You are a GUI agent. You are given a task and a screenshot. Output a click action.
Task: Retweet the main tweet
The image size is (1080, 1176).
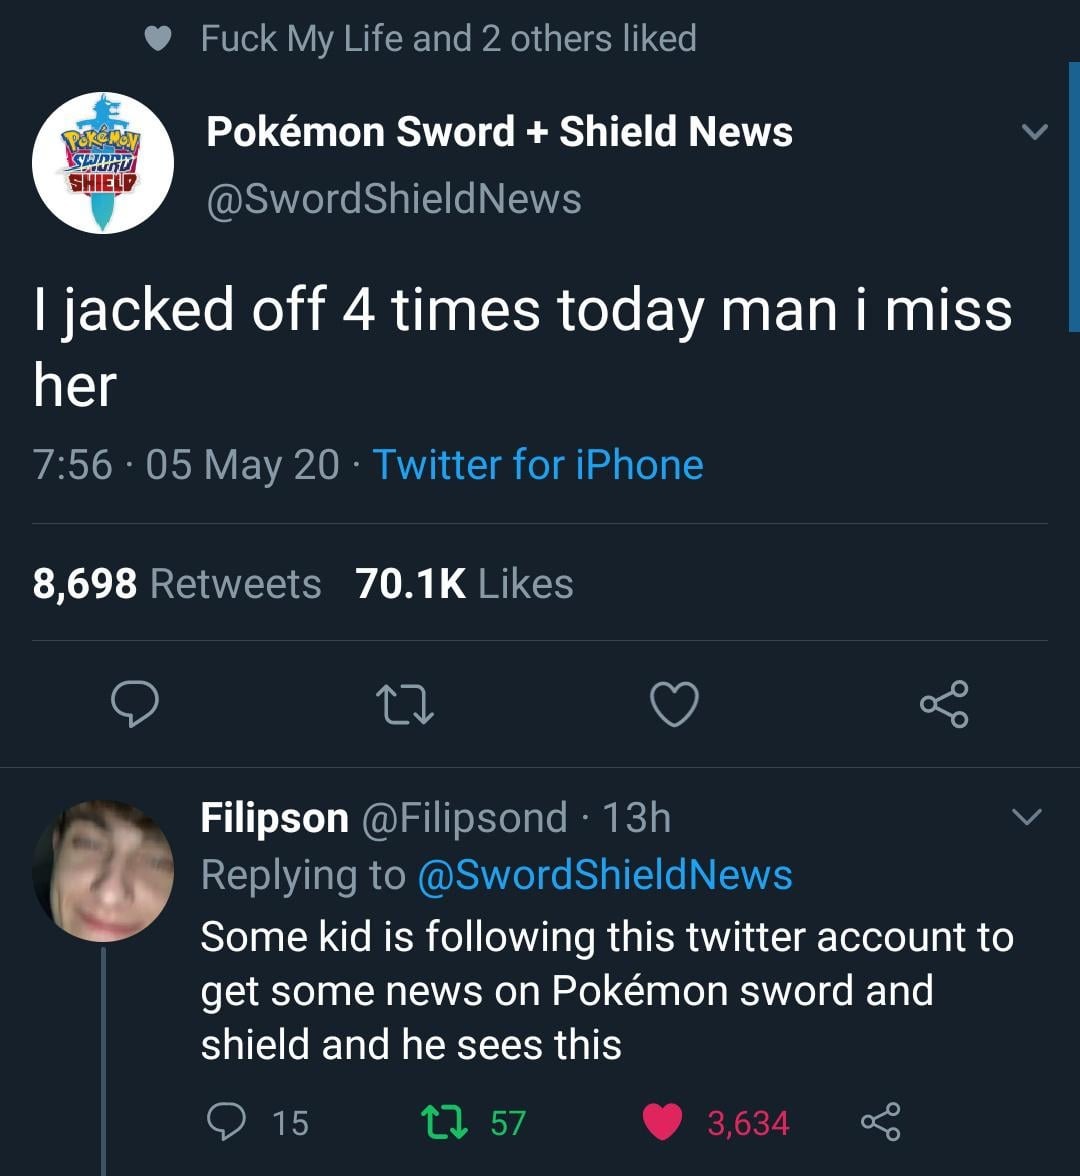point(405,705)
